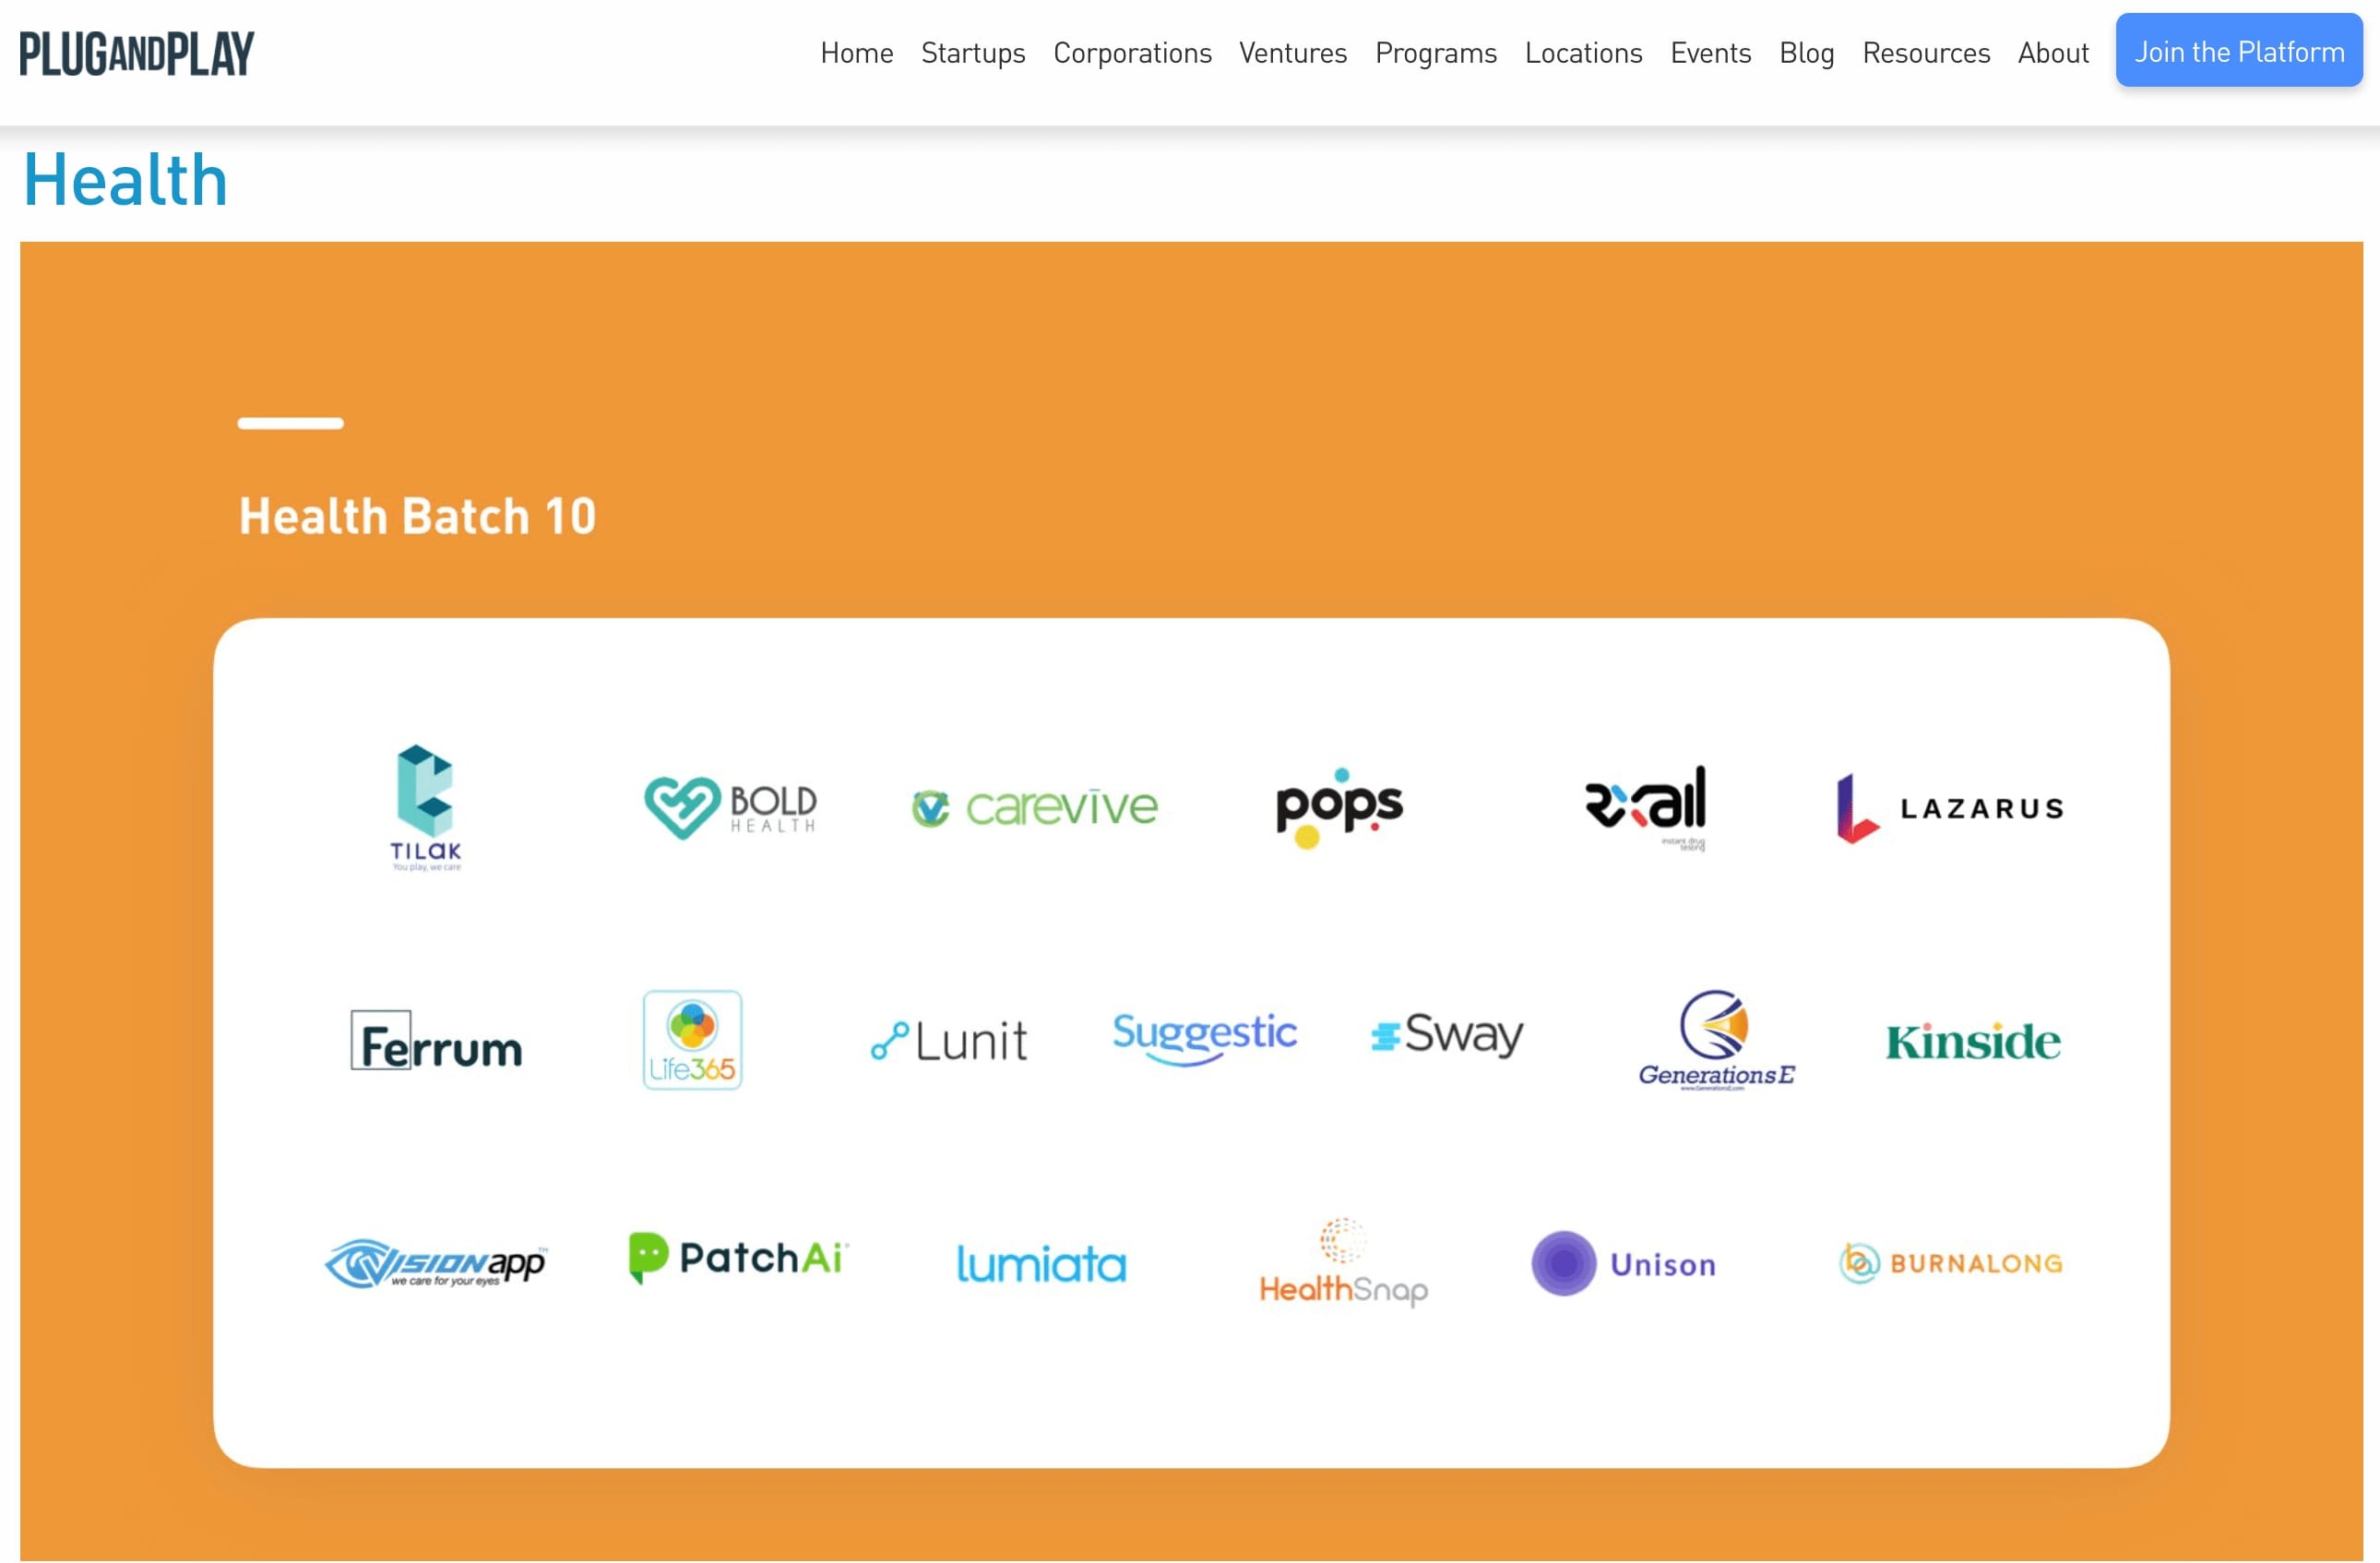Viewport: 2380px width, 1563px height.
Task: Open the Pops startup logo
Action: pos(1340,808)
